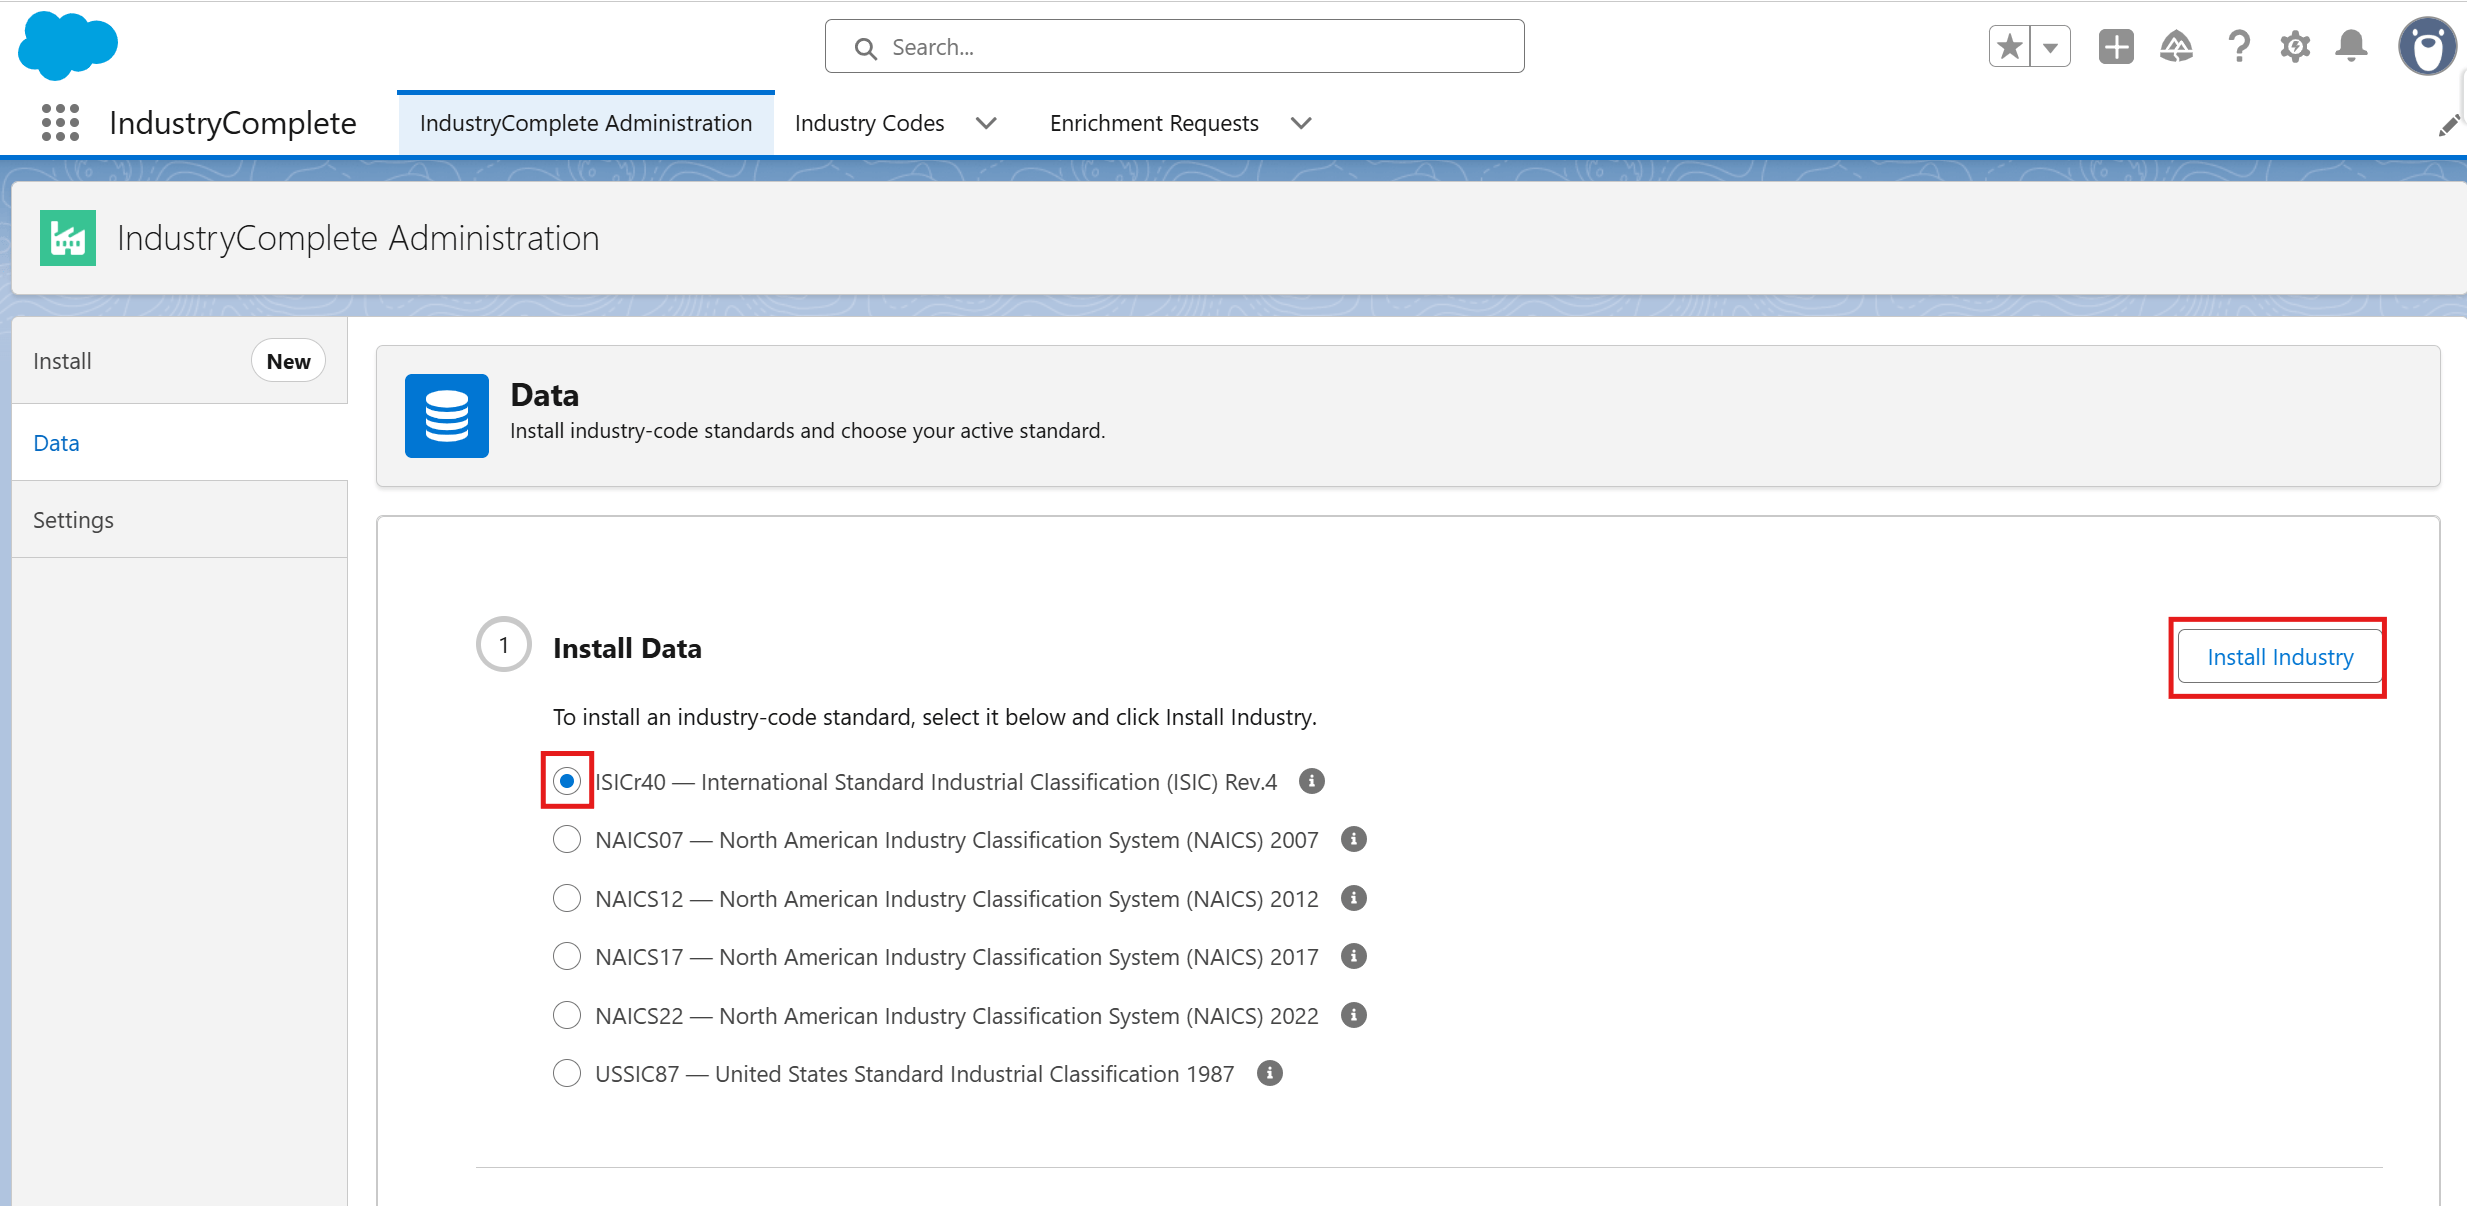The height and width of the screenshot is (1206, 2467).
Task: Click the New badge beside Install
Action: tap(288, 361)
